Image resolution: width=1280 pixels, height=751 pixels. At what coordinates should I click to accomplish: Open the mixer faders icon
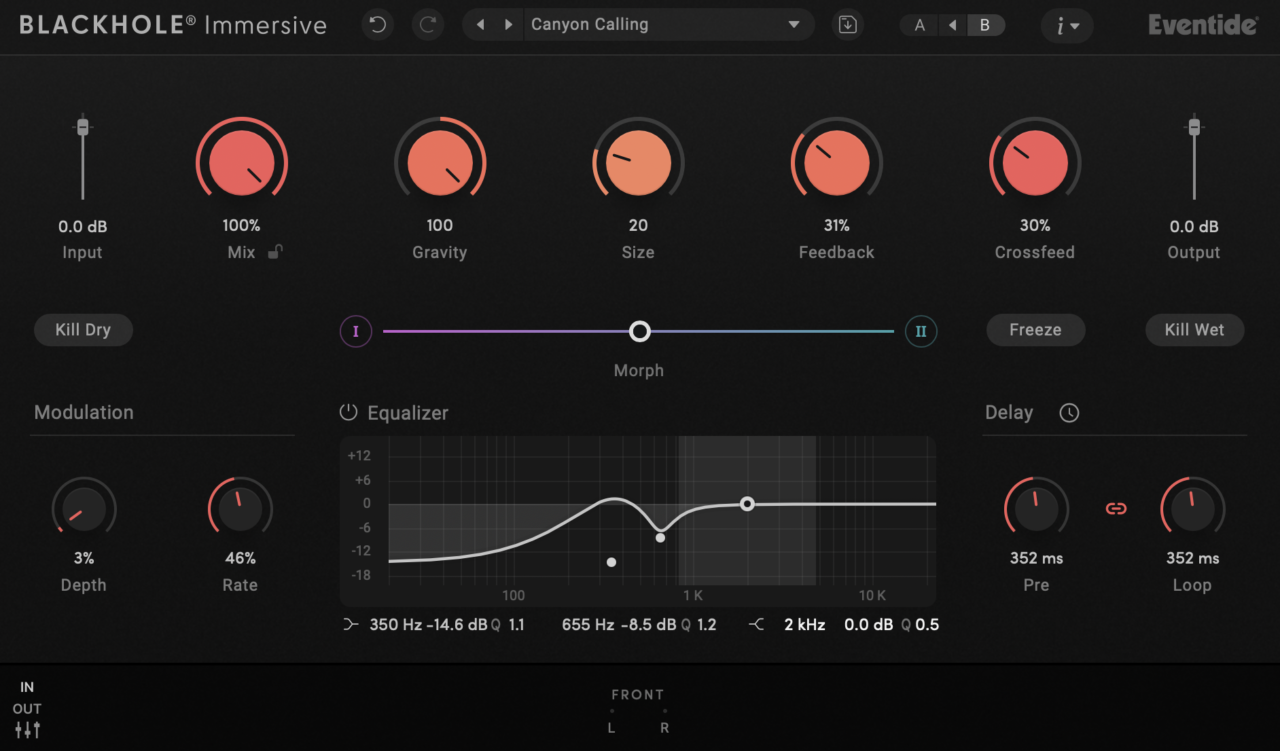27,731
